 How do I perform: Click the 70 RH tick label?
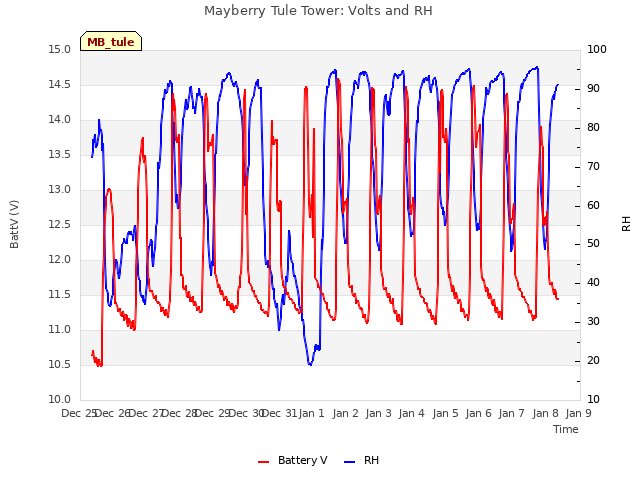[x=593, y=167]
